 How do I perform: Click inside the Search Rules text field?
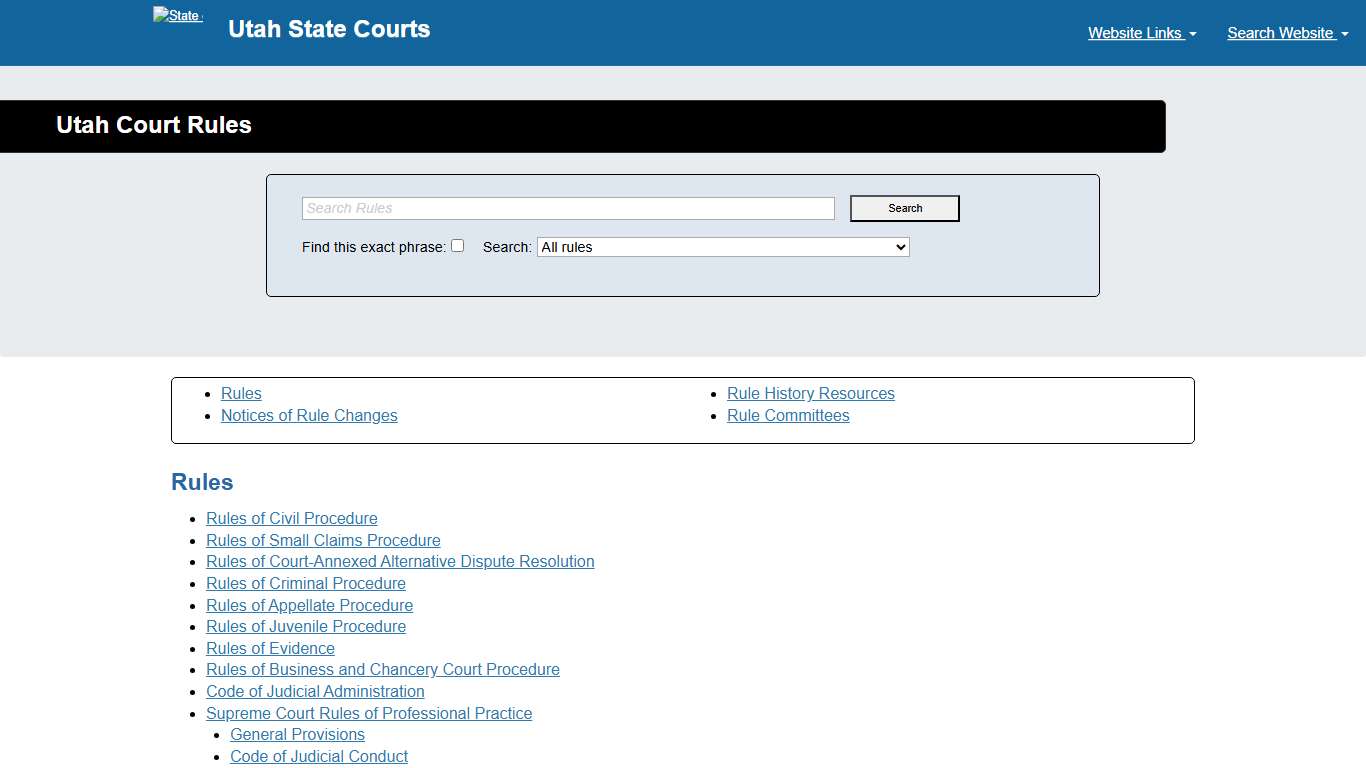(x=568, y=208)
